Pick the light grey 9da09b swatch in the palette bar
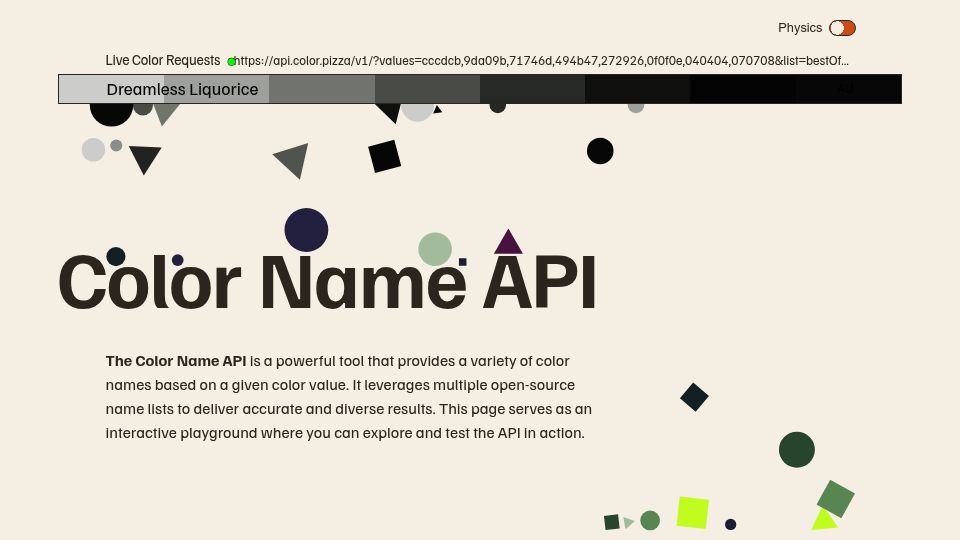This screenshot has width=960, height=540. coord(217,89)
